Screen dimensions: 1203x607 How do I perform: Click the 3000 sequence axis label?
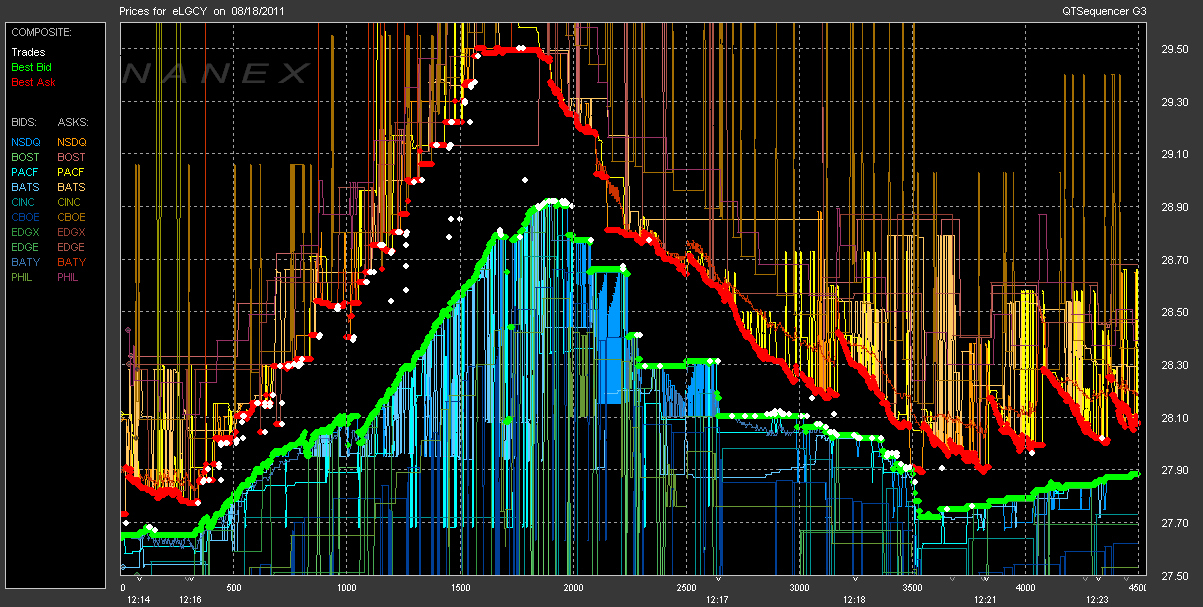(800, 588)
